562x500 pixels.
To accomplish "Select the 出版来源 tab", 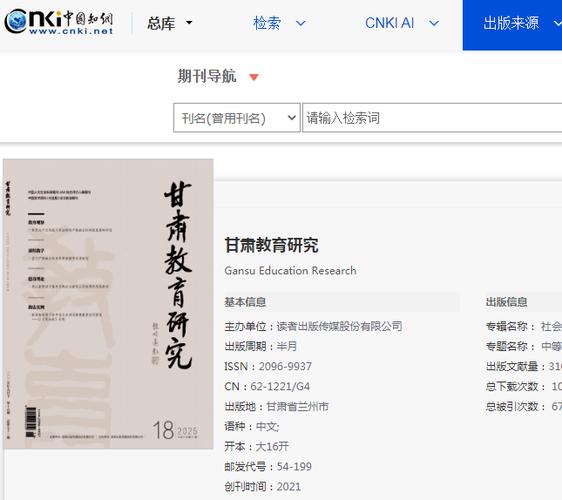I will click(x=512, y=24).
